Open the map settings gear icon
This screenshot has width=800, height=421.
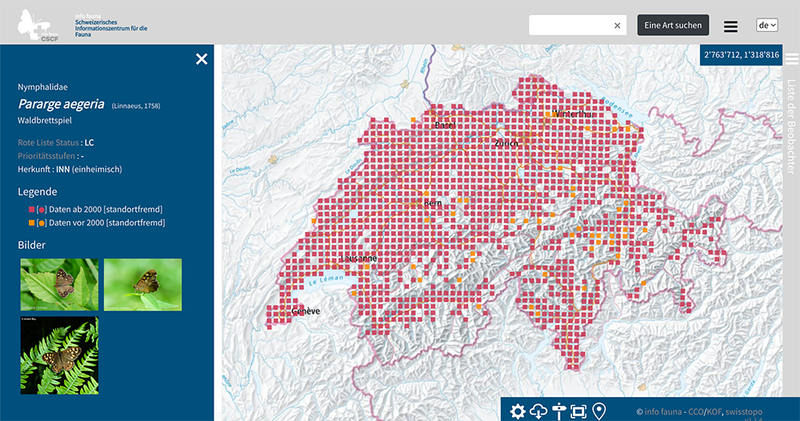518,411
